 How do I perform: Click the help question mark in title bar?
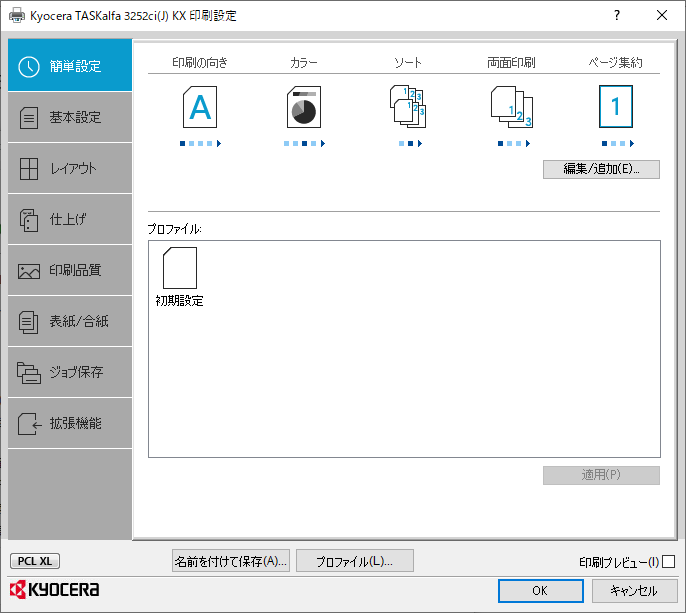tap(616, 15)
